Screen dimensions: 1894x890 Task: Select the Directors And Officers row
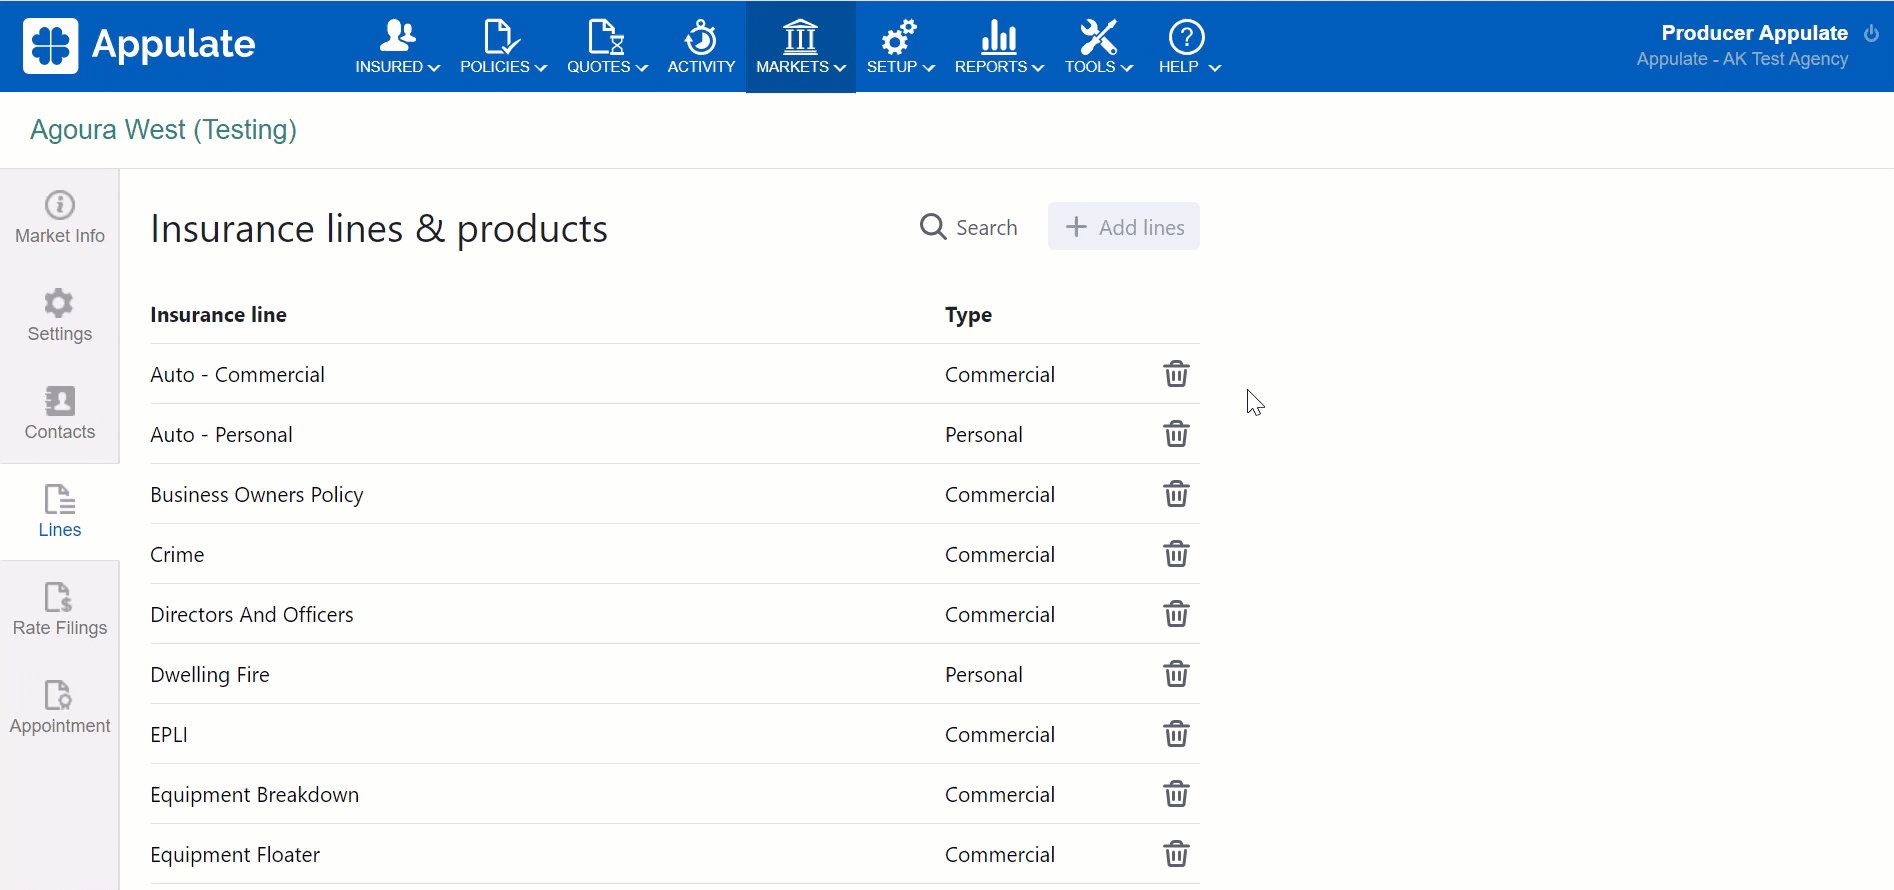252,614
